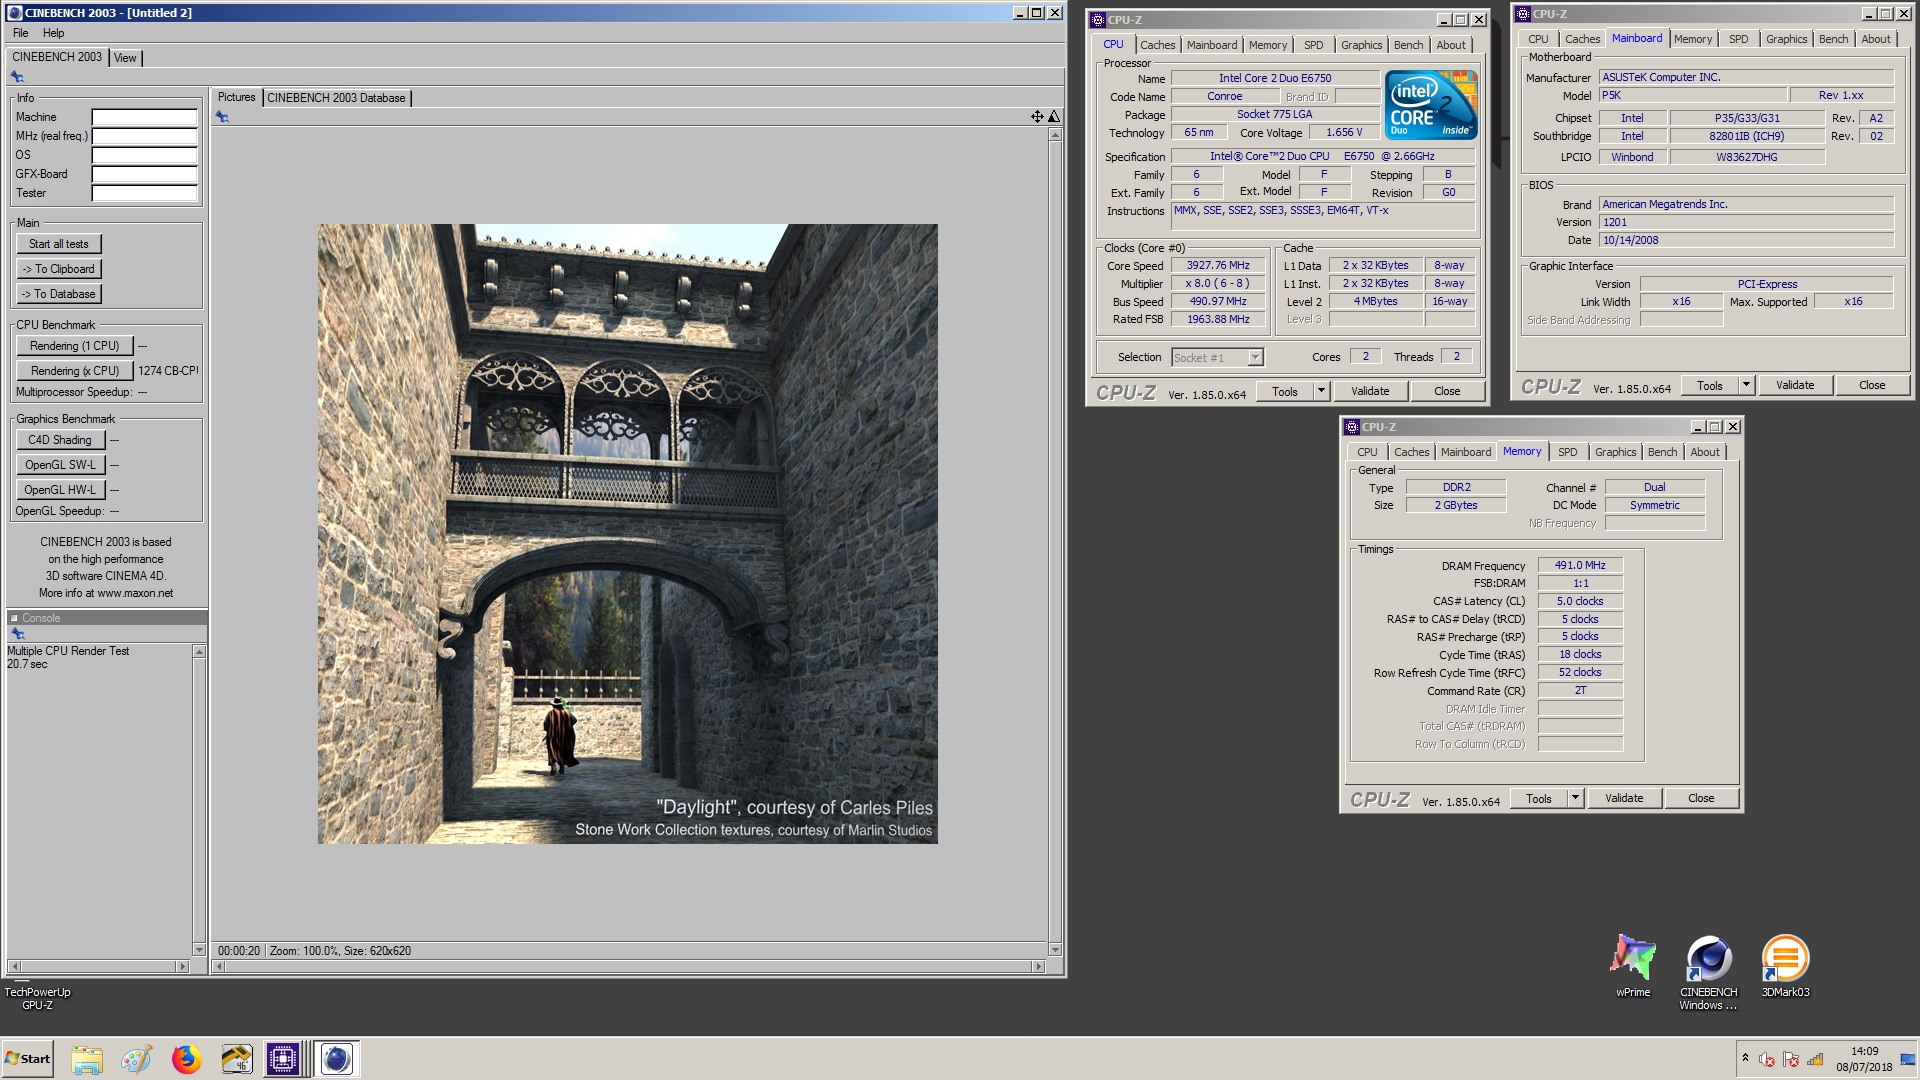Screen dimensions: 1920x1080
Task: Click the CINEBENCH taskbar icon
Action: tap(337, 1059)
